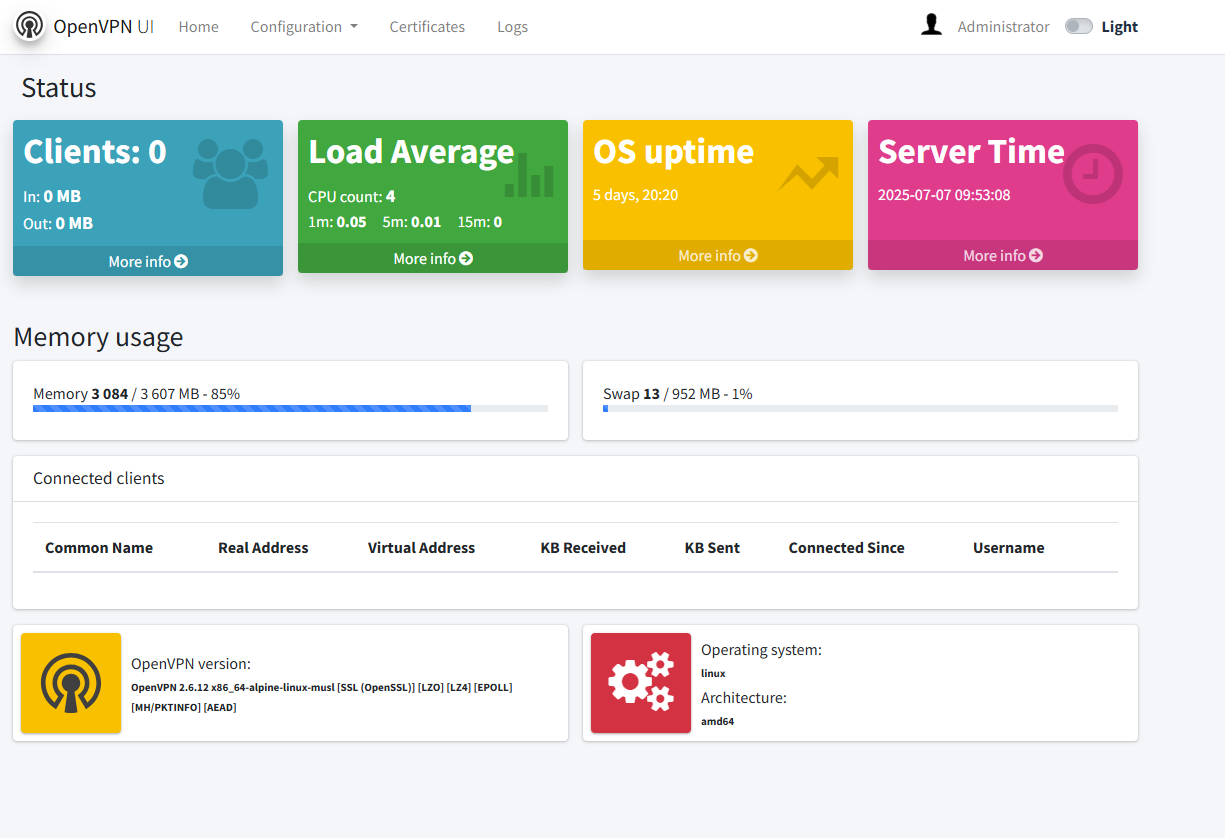Click the Clients: 0 heading

[x=95, y=152]
